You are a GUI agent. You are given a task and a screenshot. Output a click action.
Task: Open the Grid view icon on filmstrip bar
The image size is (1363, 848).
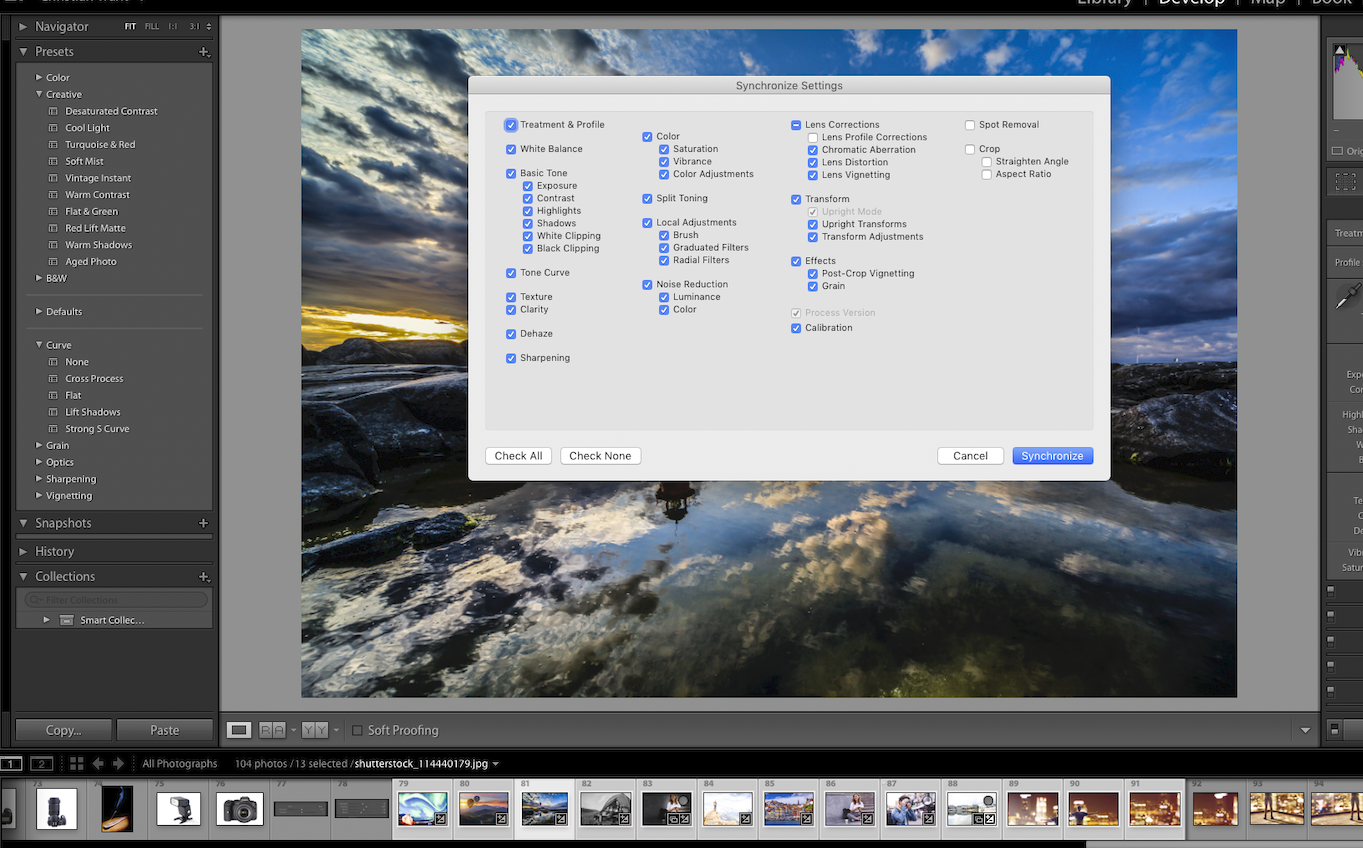[x=76, y=763]
